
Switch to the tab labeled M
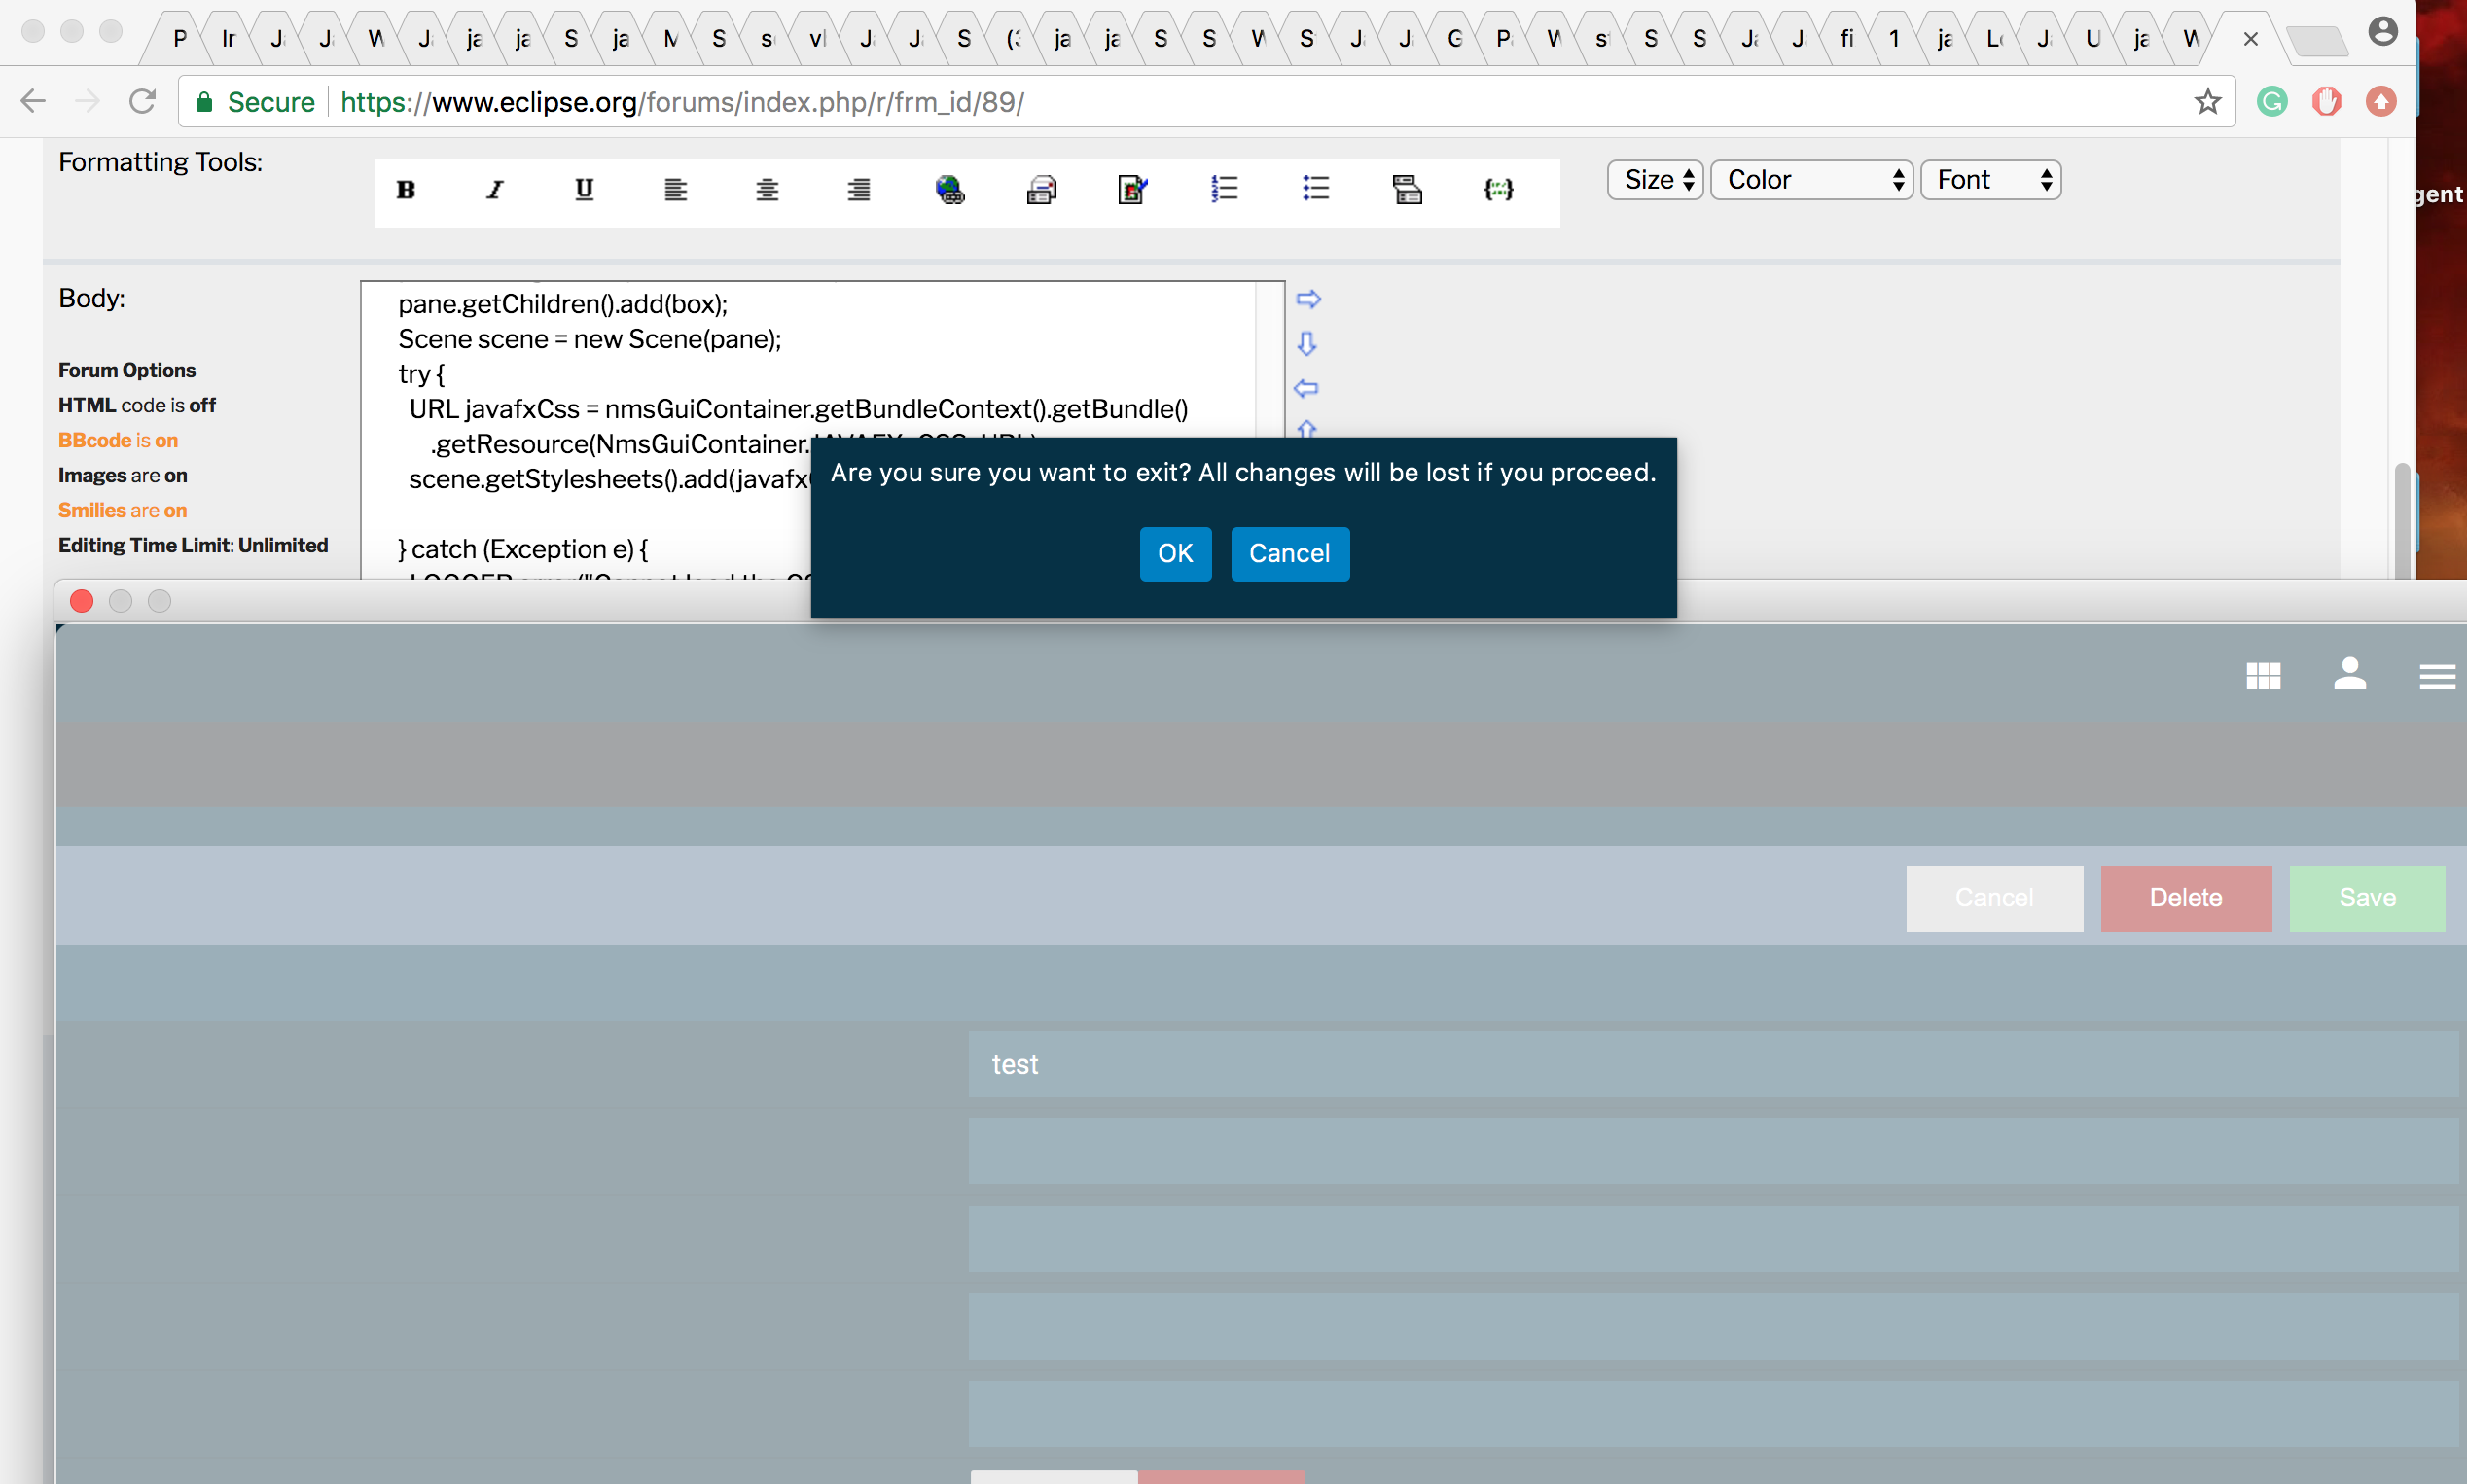[x=670, y=39]
